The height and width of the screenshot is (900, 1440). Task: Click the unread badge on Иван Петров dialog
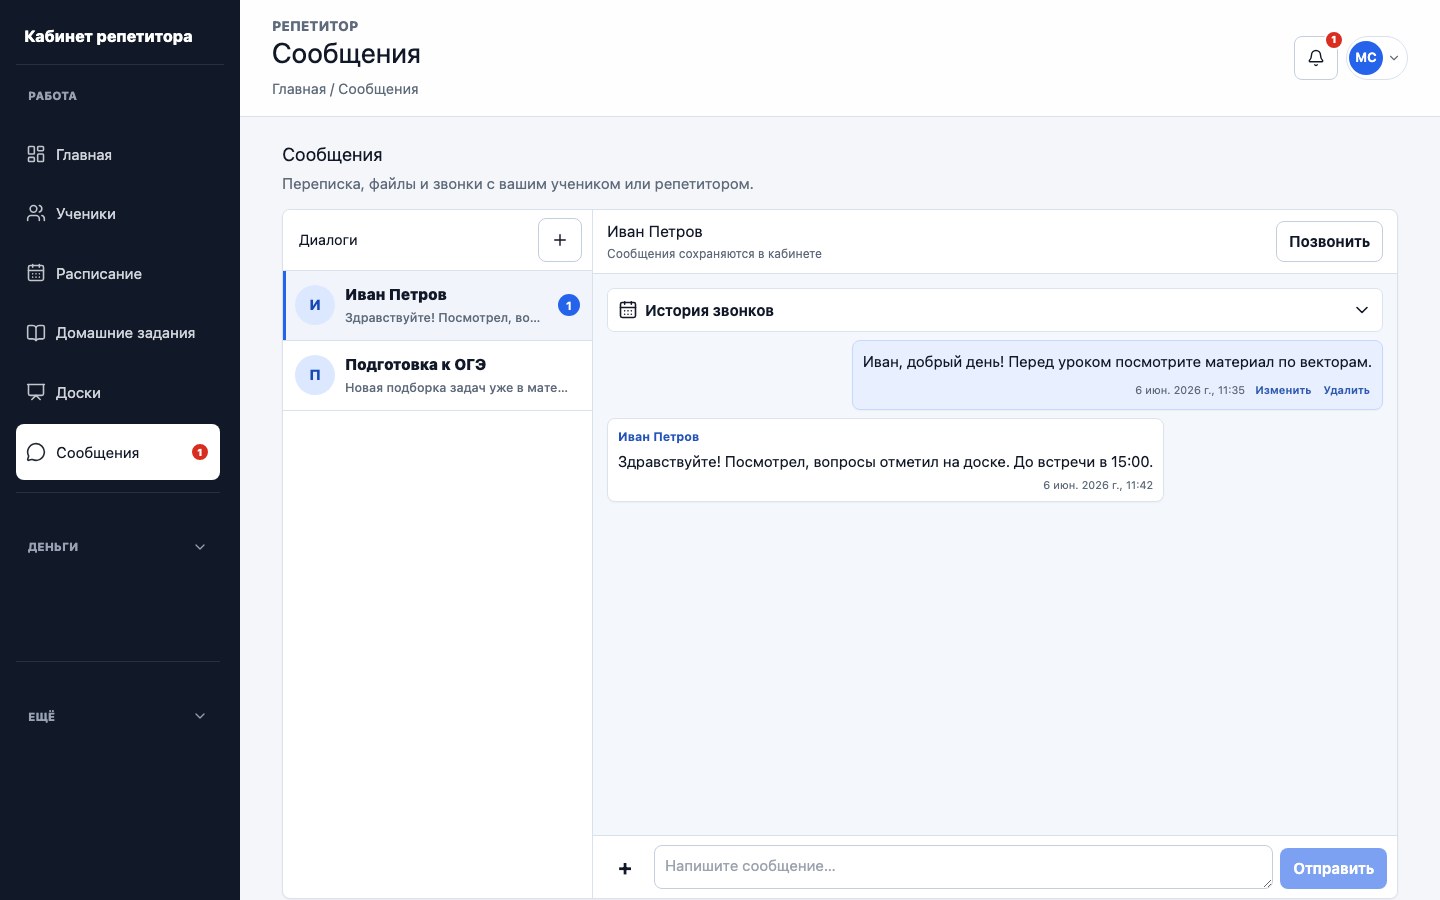pyautogui.click(x=569, y=305)
